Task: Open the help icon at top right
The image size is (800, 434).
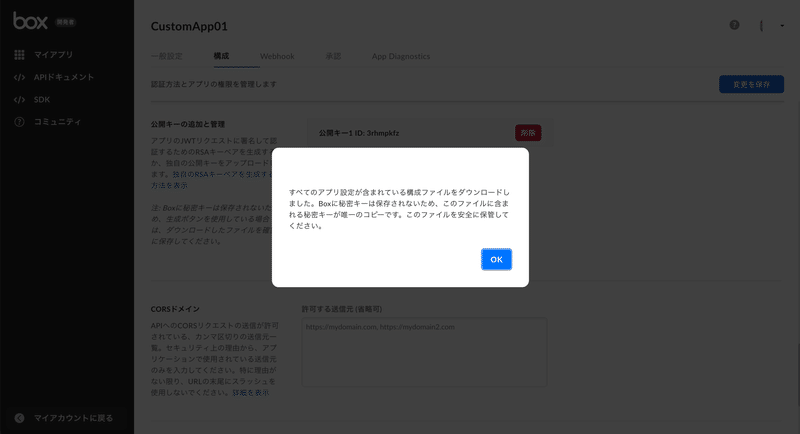Action: (734, 25)
